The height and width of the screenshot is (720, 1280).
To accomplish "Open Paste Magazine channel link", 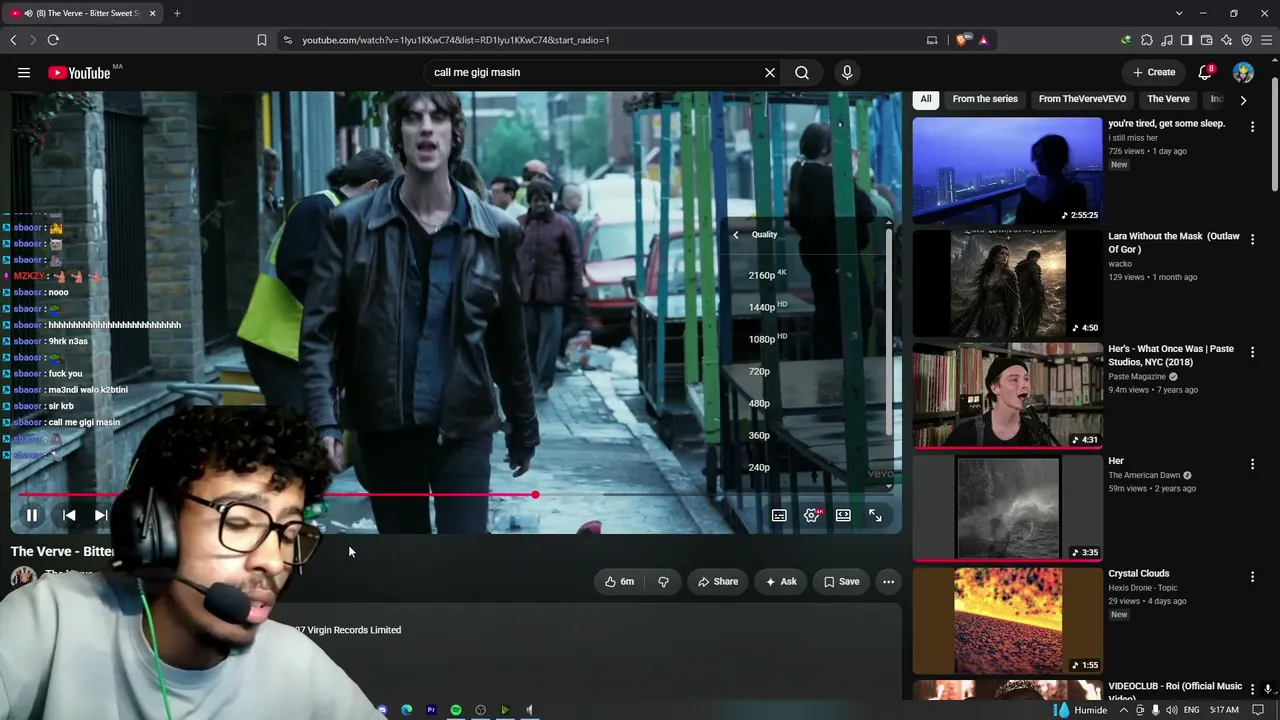I will point(1139,377).
